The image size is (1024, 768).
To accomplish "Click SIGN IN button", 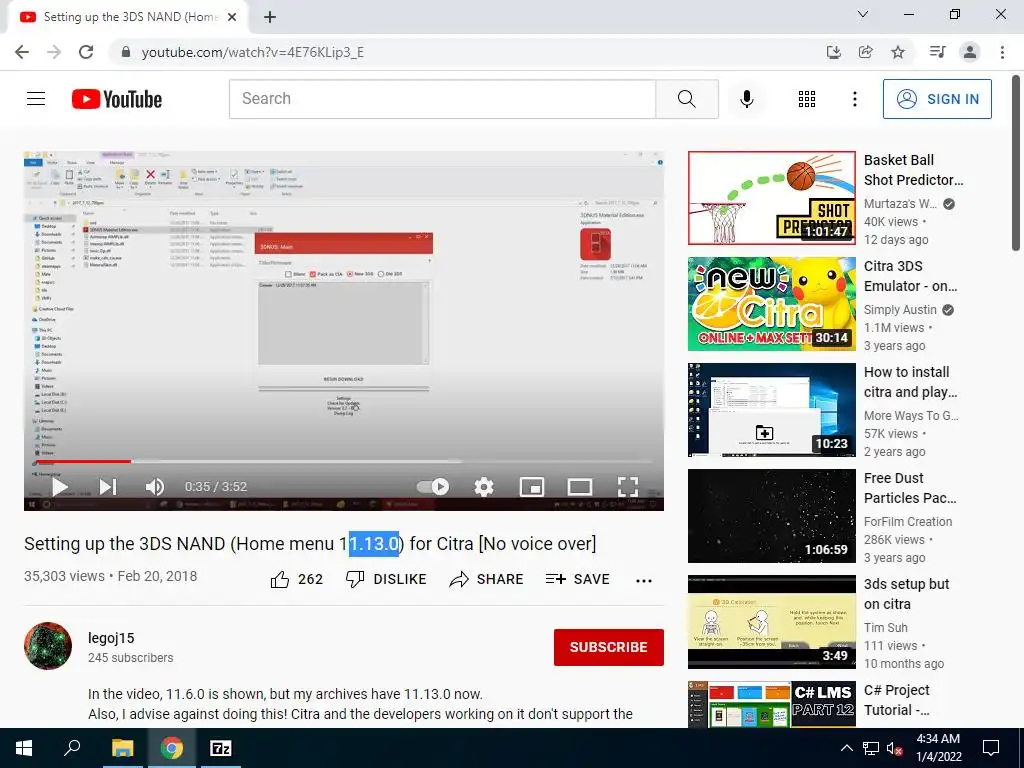I will [937, 99].
